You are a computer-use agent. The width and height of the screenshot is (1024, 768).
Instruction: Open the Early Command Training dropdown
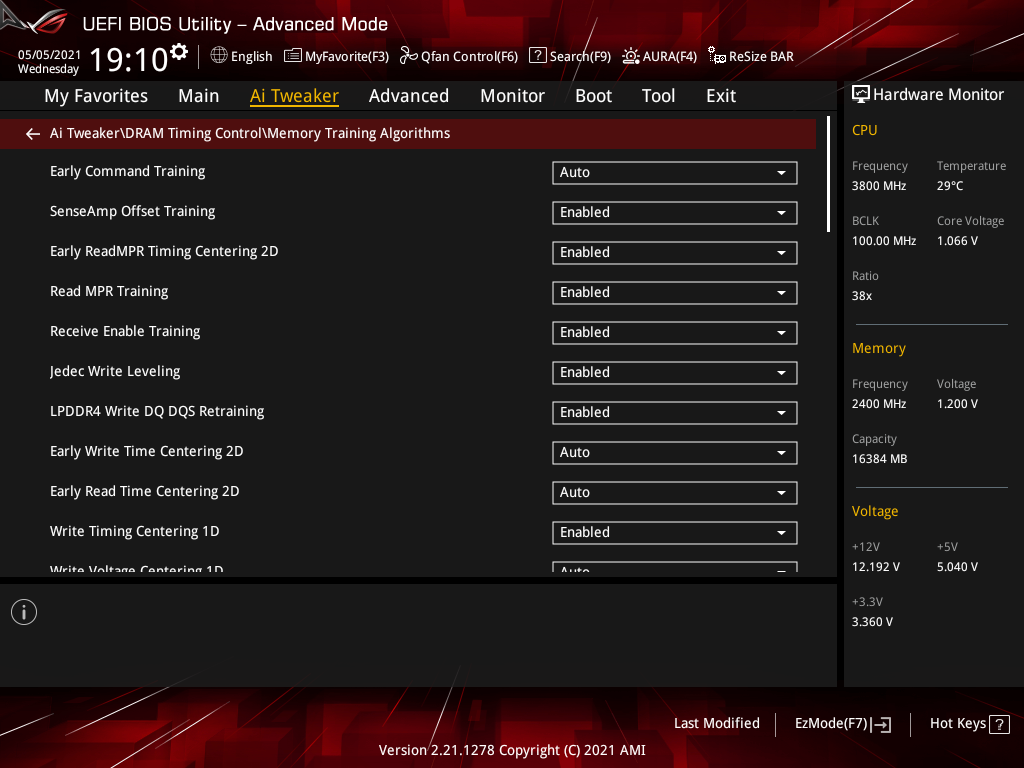(675, 173)
